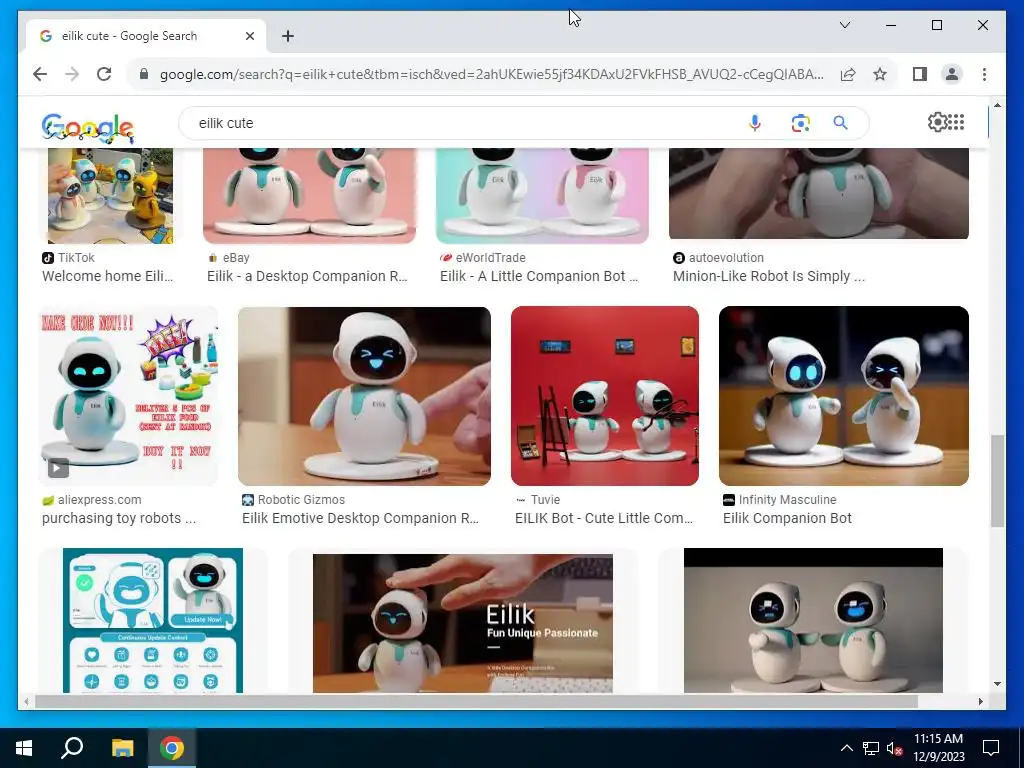The image size is (1024, 768).
Task: Click the Welcome home Eili... link
Action: (x=108, y=276)
